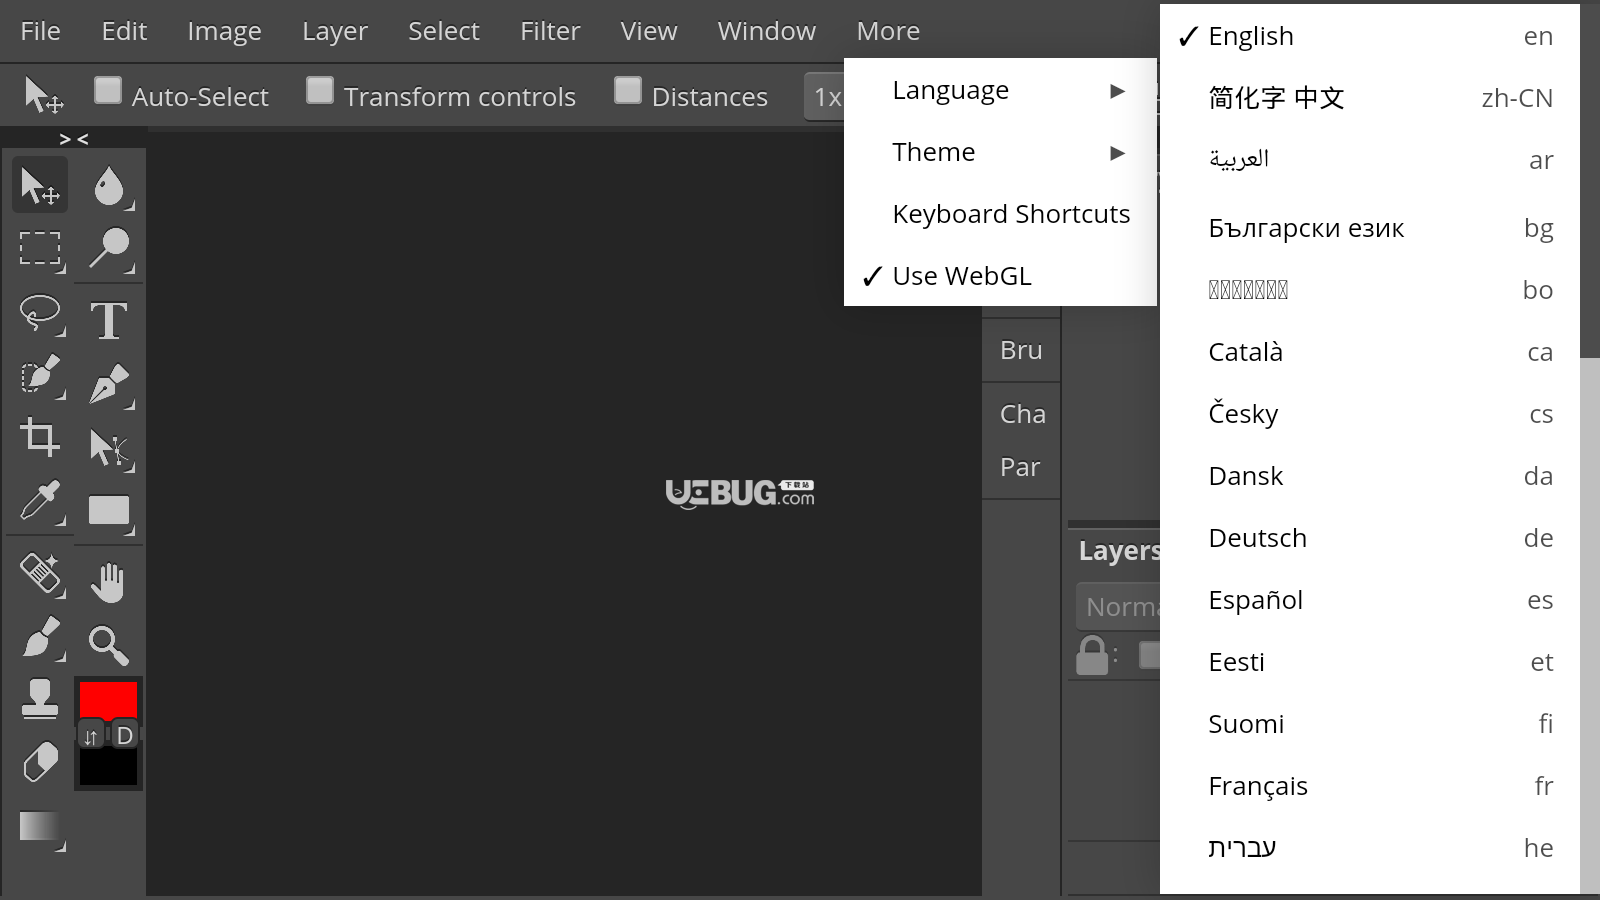The image size is (1600, 900).
Task: Enable the Auto-Select checkbox
Action: 108,90
